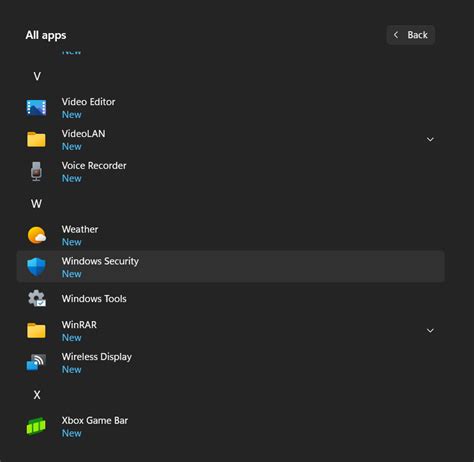Click the Voice Recorder label
474x462 pixels.
click(94, 166)
